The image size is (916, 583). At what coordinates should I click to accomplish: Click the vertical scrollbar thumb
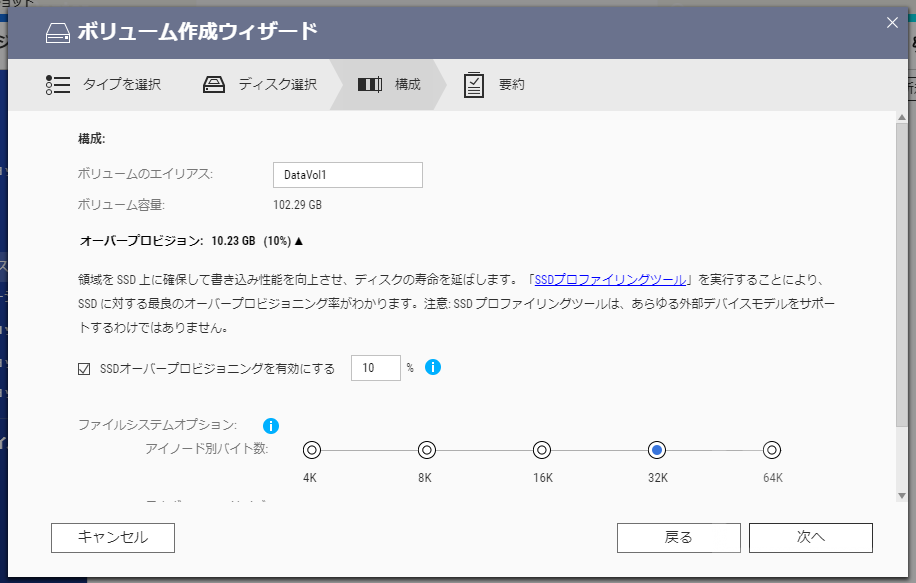coord(902,275)
